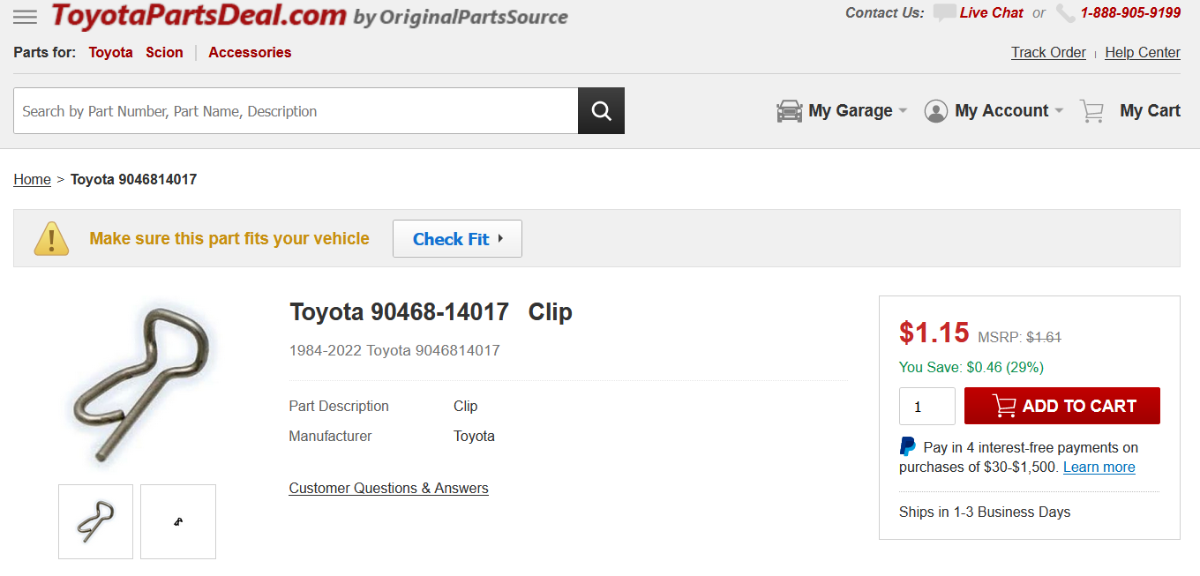
Task: Click the user profile icon for My Account
Action: (x=936, y=111)
